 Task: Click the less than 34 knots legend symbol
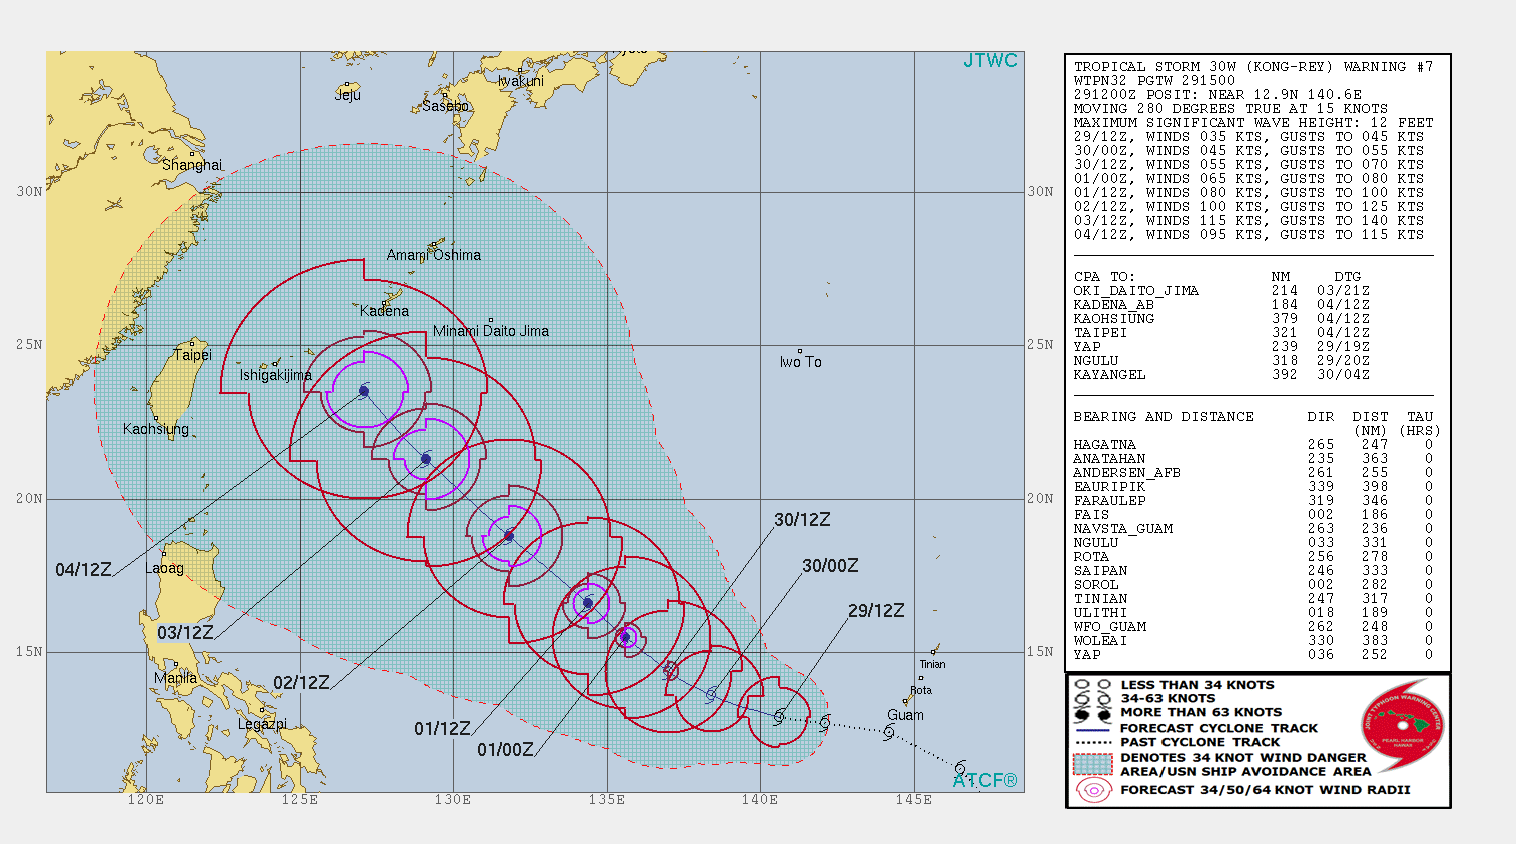(1091, 685)
